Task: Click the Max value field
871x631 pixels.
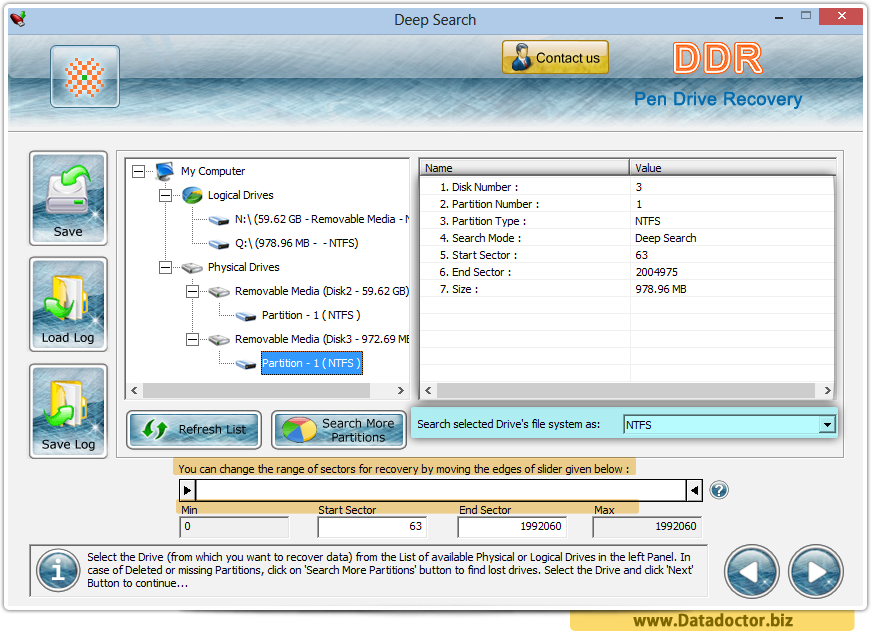Action: pos(647,527)
